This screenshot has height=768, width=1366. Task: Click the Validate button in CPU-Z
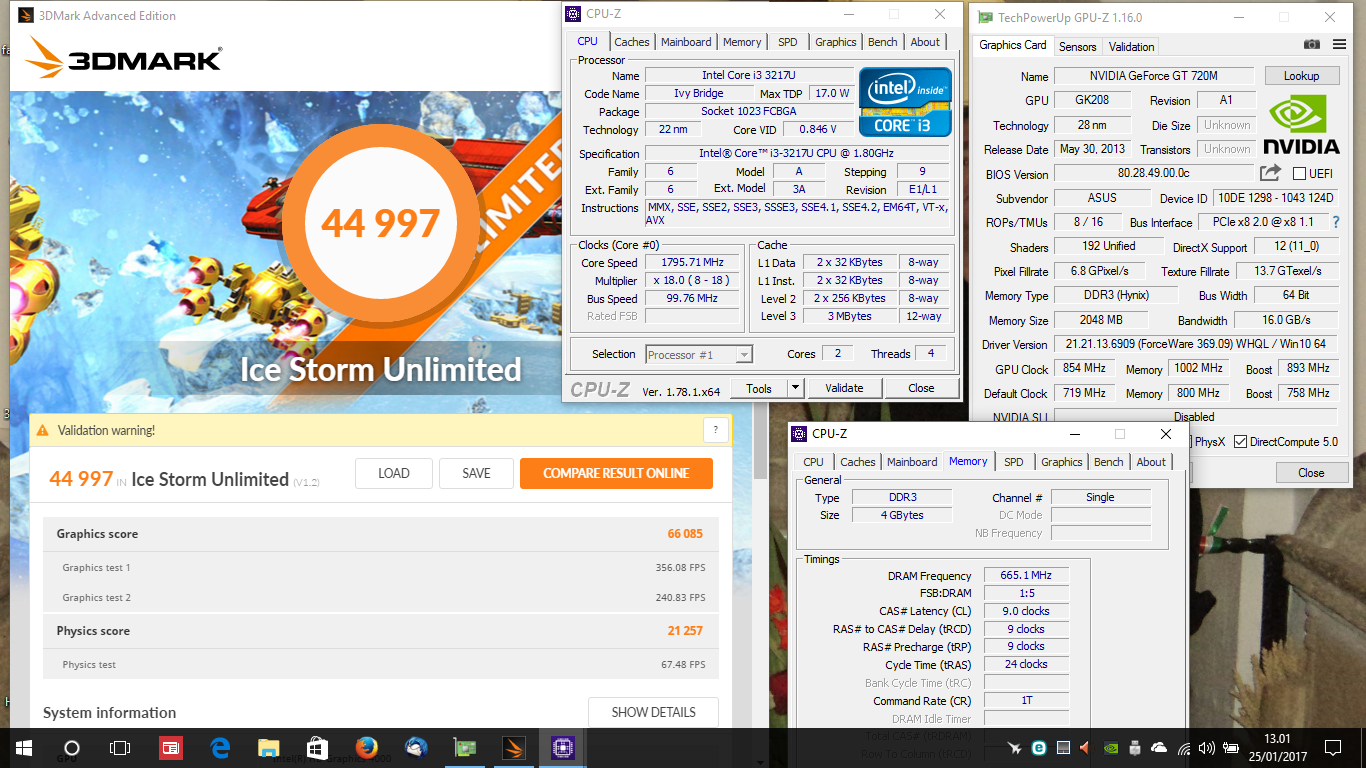point(844,388)
